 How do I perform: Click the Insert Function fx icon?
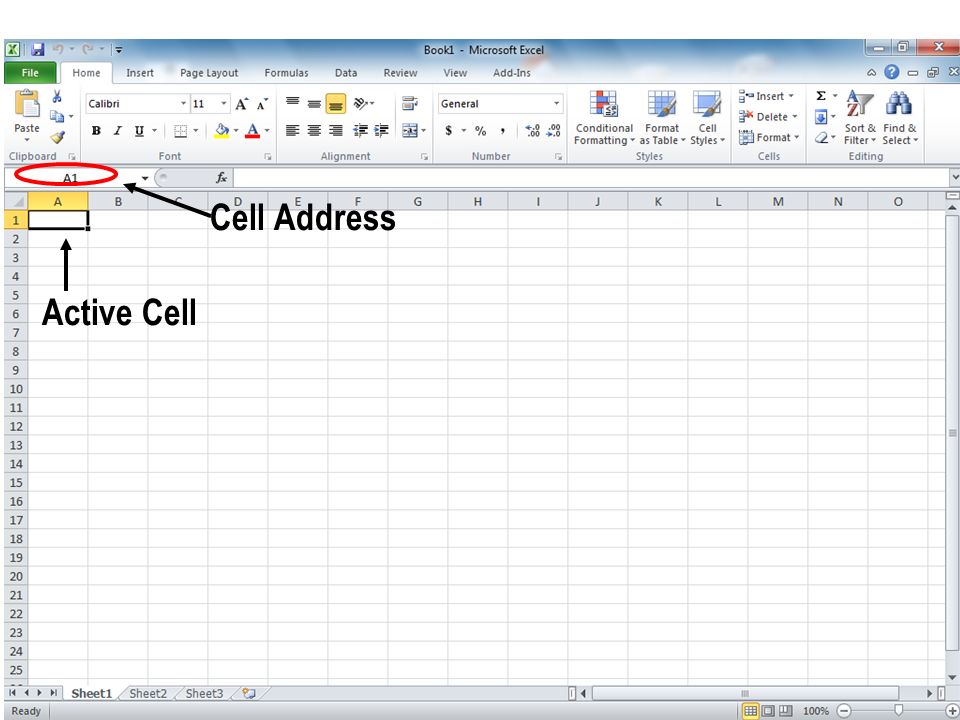pos(221,178)
